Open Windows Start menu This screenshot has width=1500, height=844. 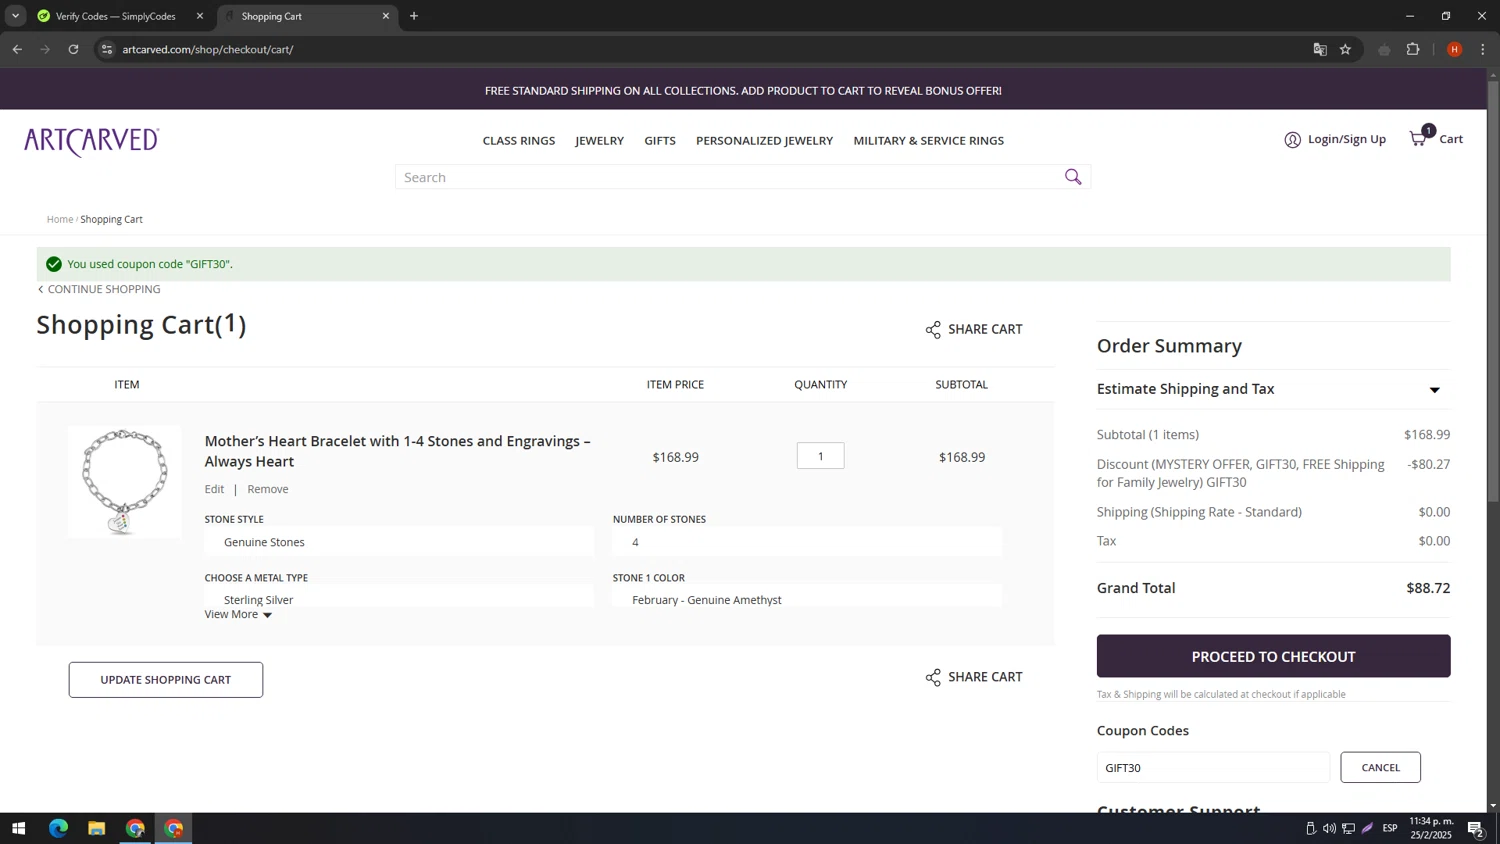point(18,828)
